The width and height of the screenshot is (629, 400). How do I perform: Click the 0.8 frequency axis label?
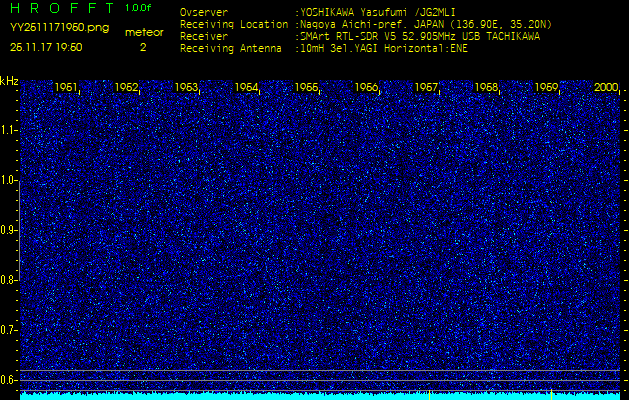click(9, 280)
